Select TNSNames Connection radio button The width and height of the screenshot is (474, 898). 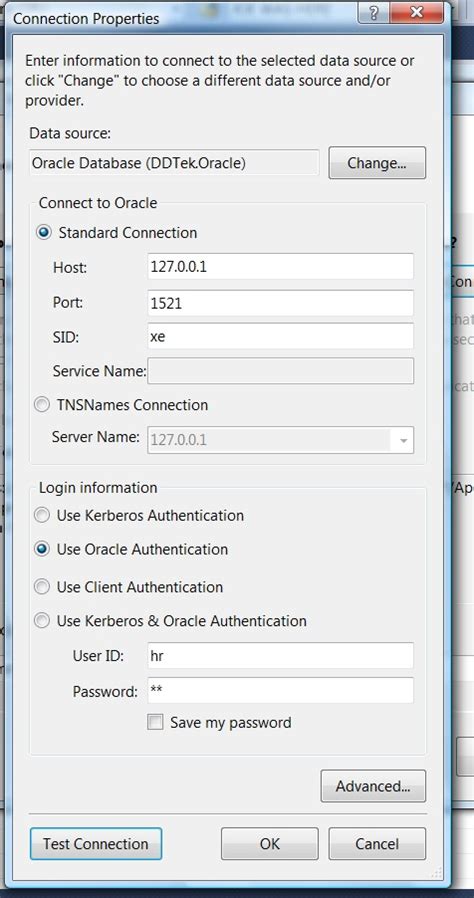[x=42, y=405]
